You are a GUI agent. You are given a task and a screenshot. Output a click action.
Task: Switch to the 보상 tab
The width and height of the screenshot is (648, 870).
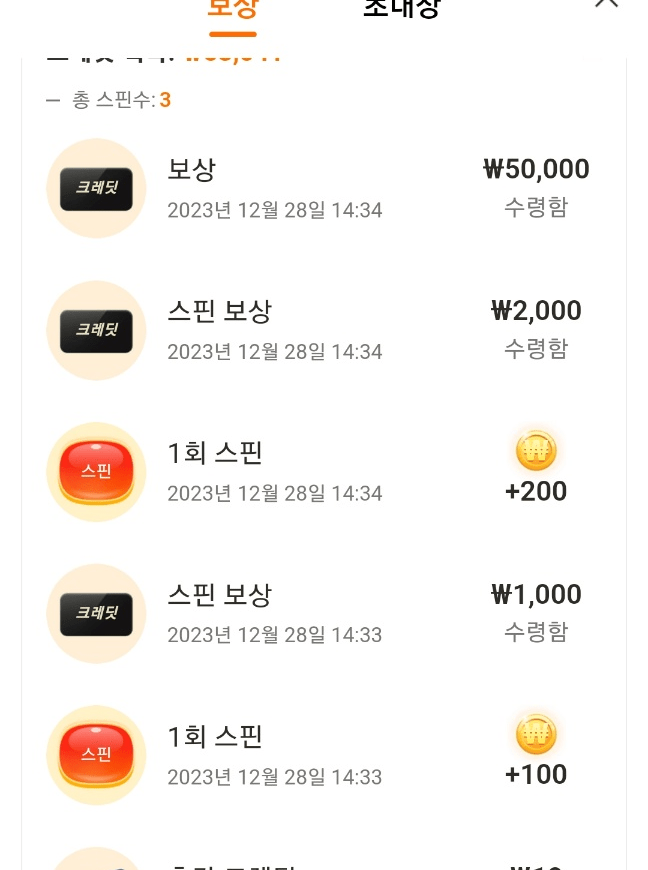233,9
